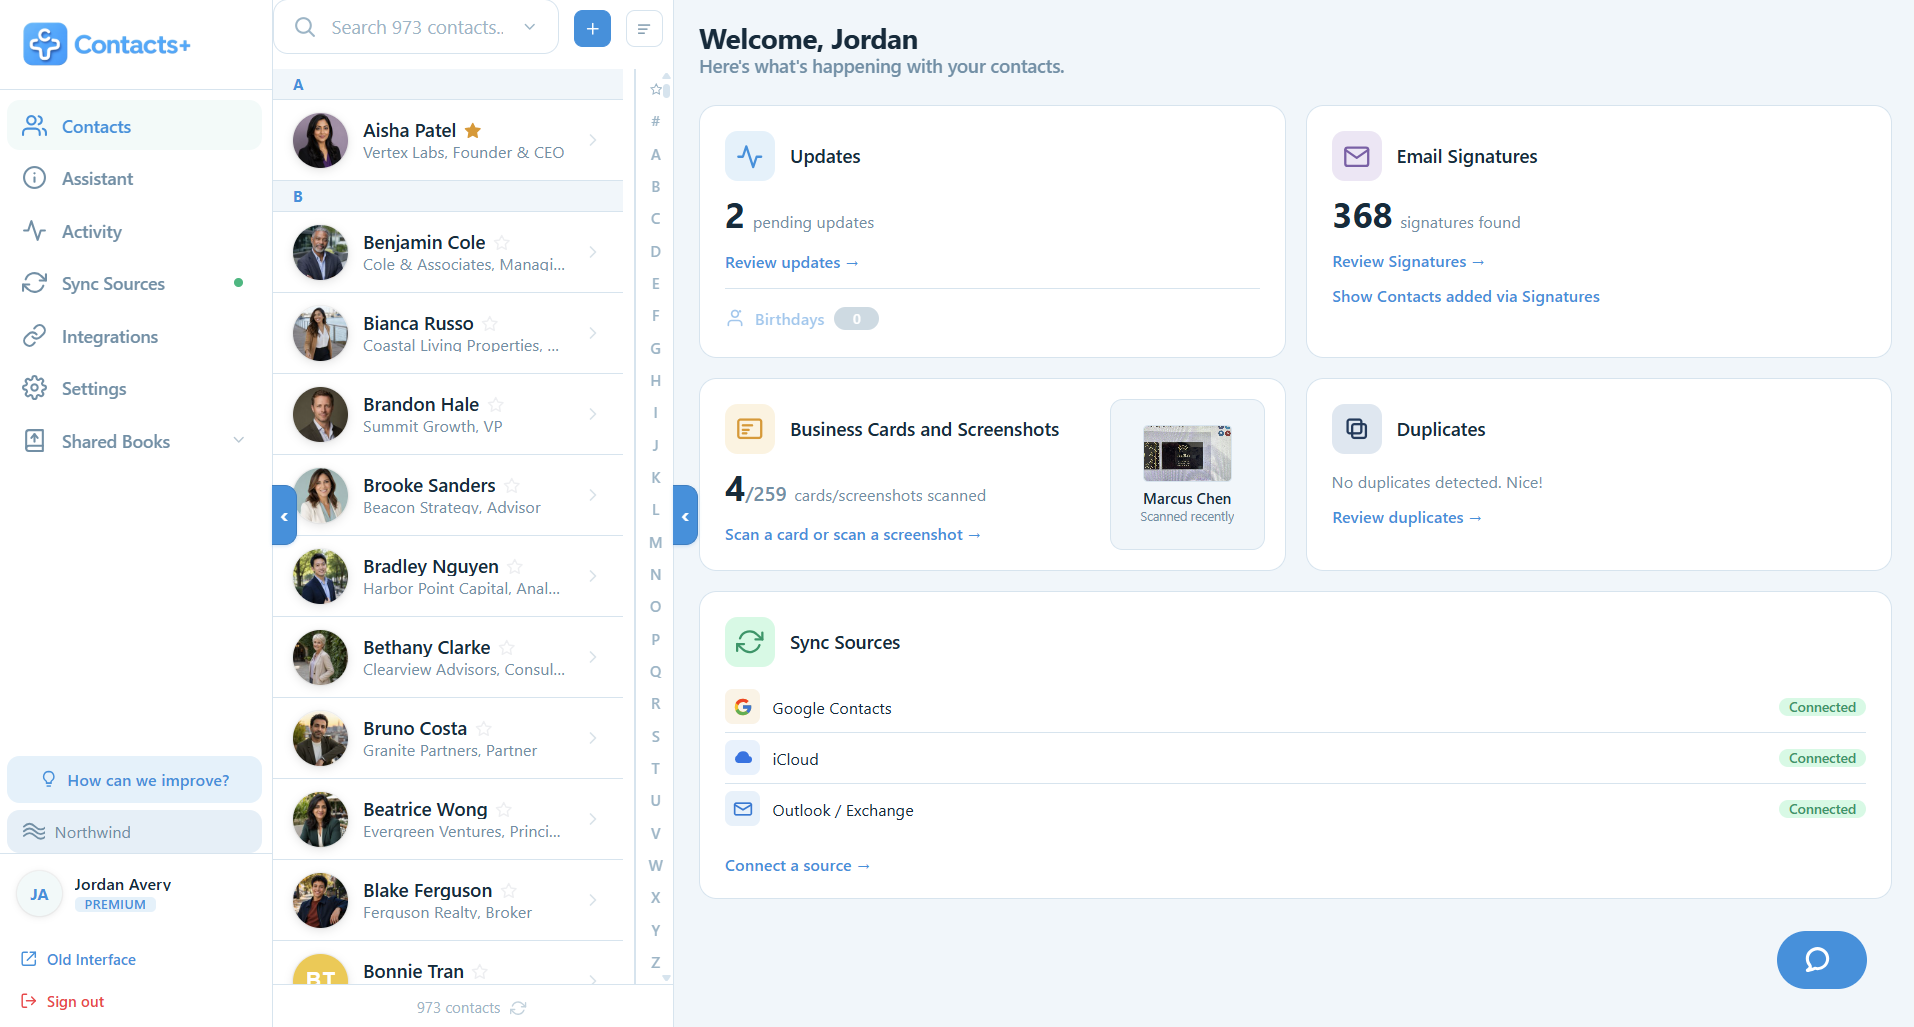Star Bethany Clarke as favorite

(507, 648)
